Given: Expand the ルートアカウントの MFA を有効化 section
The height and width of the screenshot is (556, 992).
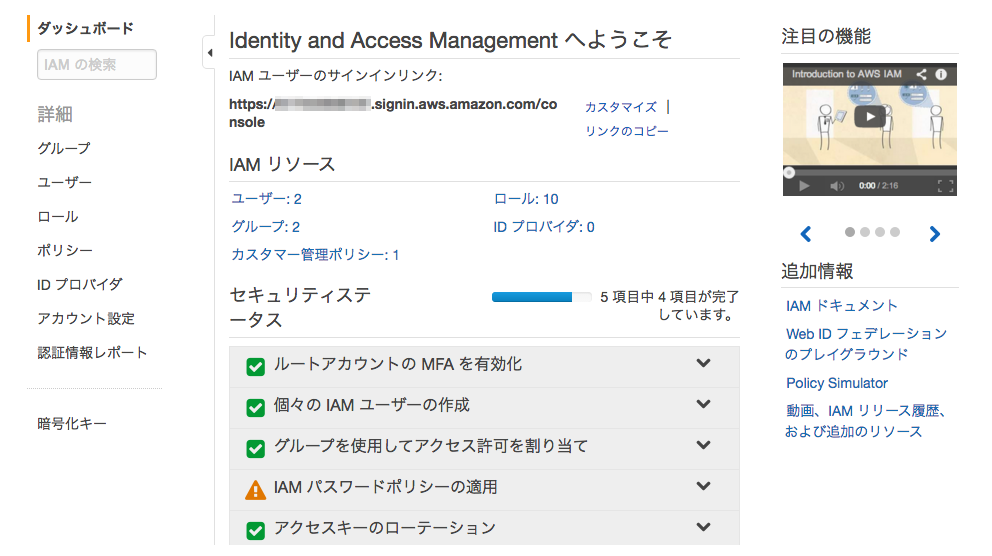Looking at the screenshot, I should pyautogui.click(x=703, y=364).
